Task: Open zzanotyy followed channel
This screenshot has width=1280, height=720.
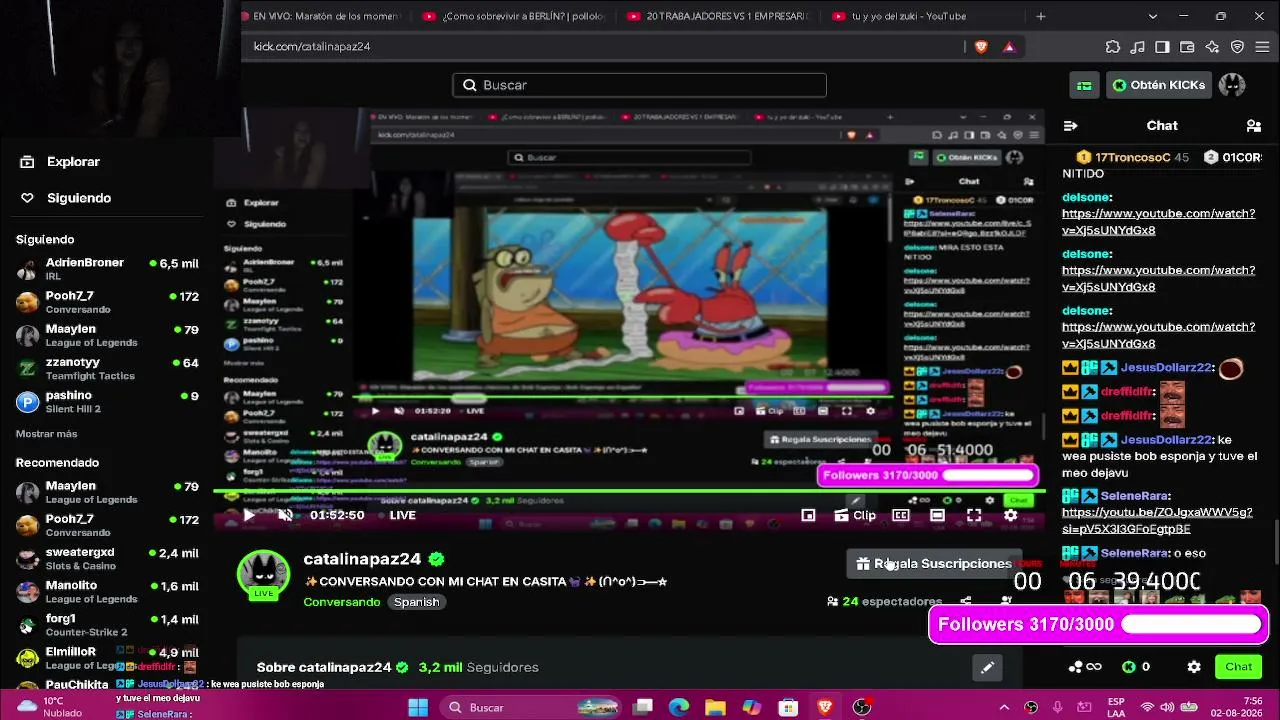Action: pos(107,368)
